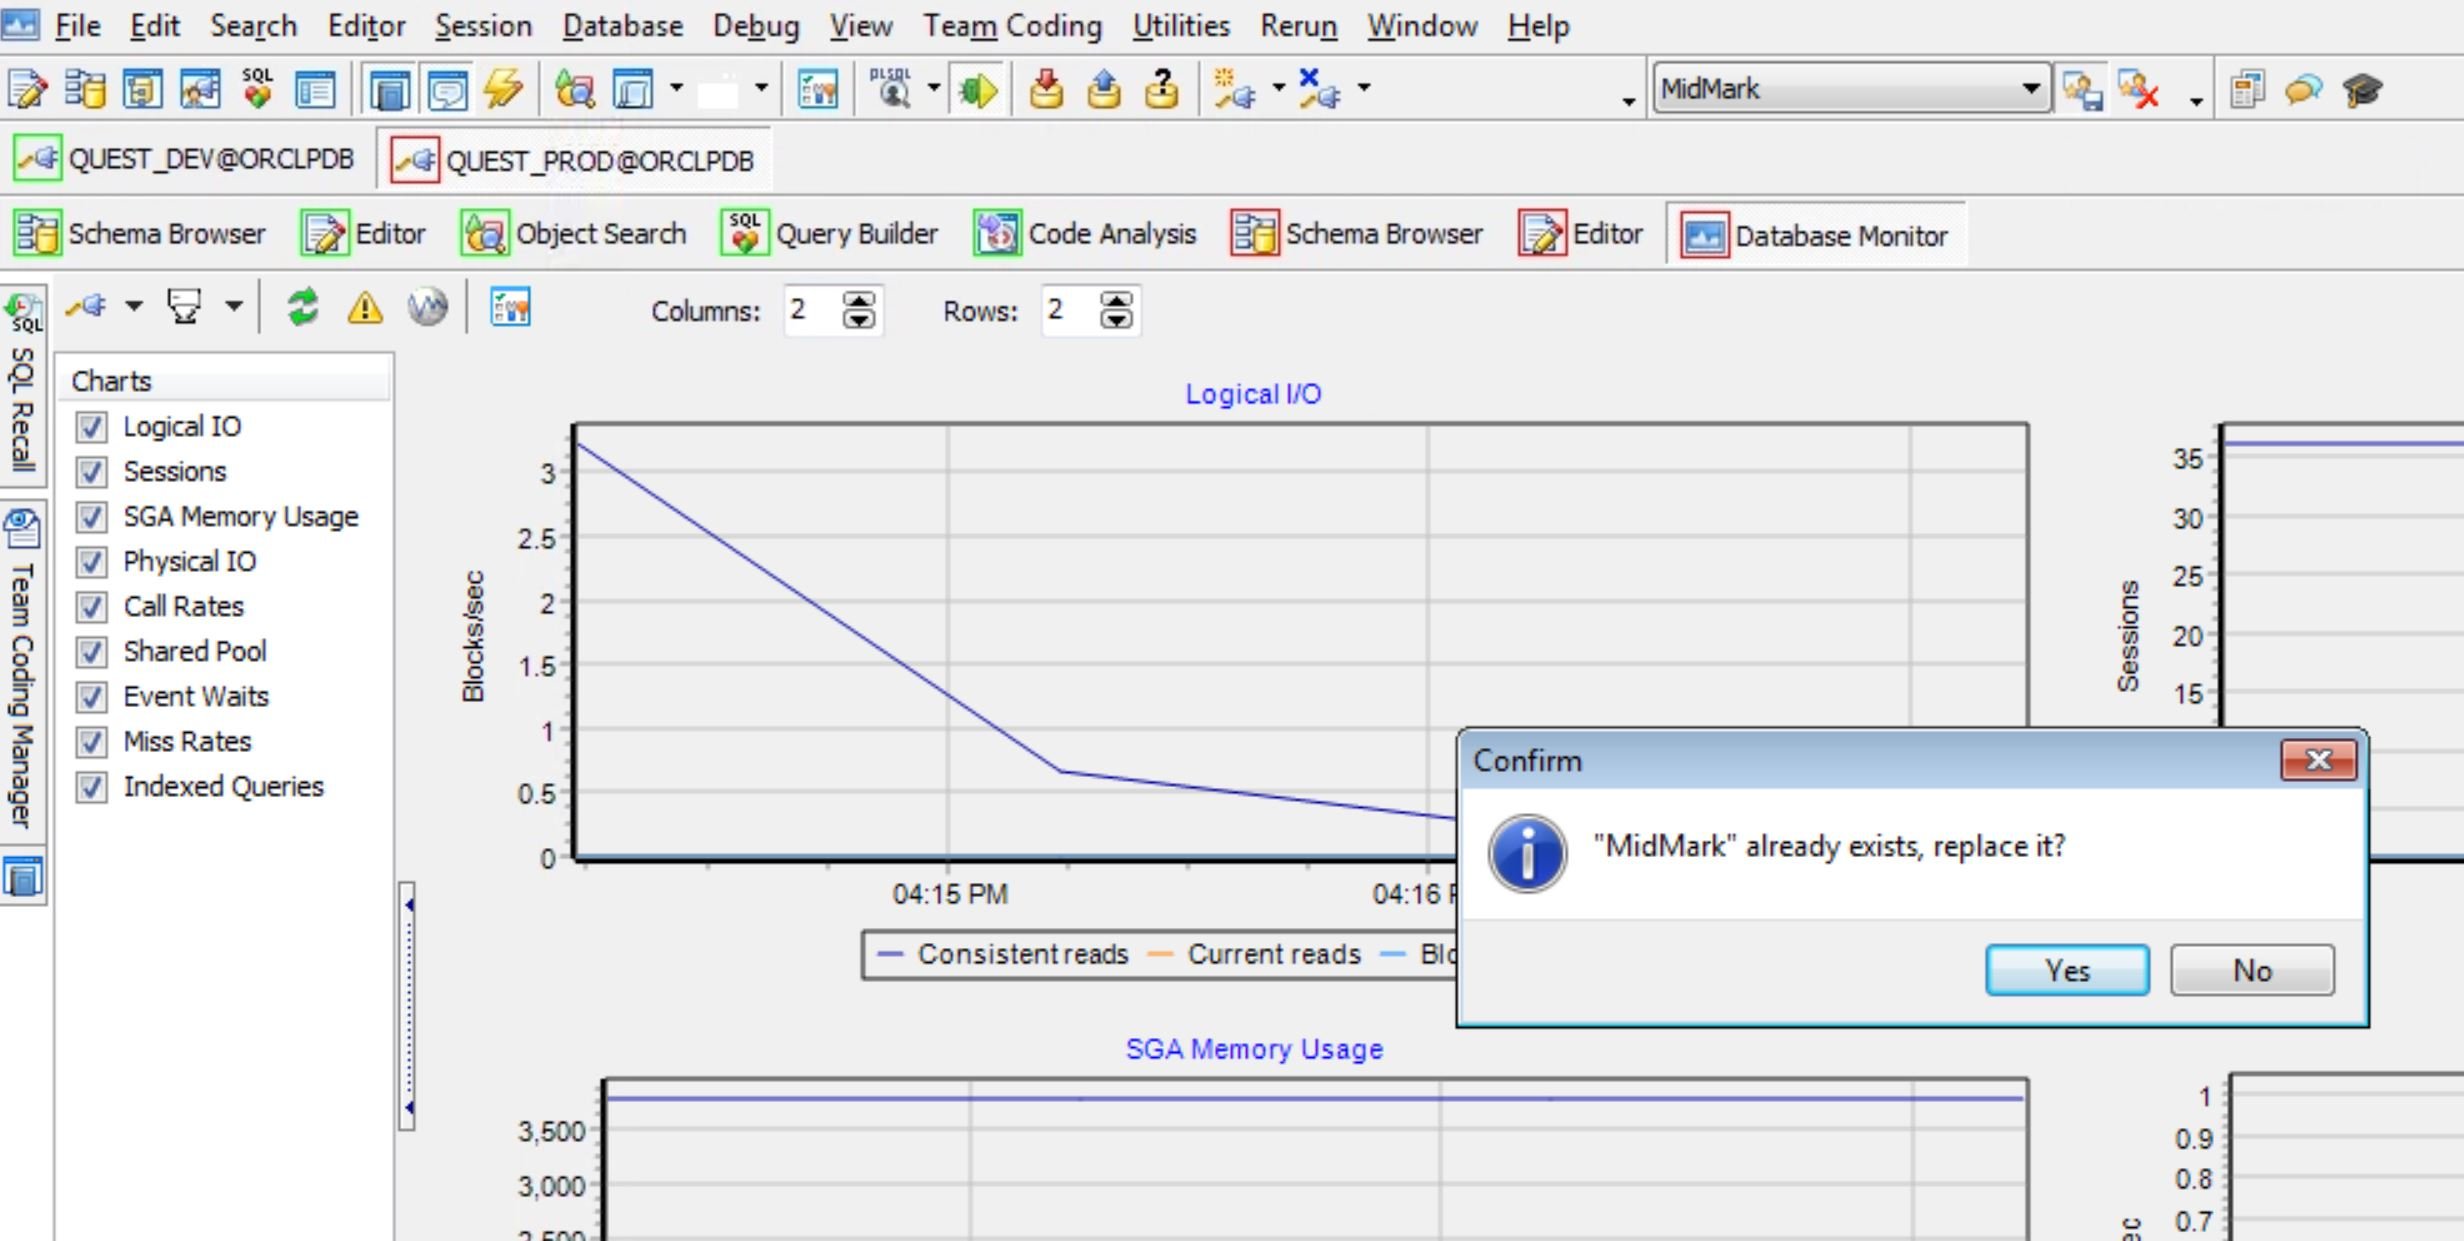Click the Refresh icon in toolbar
The width and height of the screenshot is (2464, 1241).
click(x=299, y=307)
